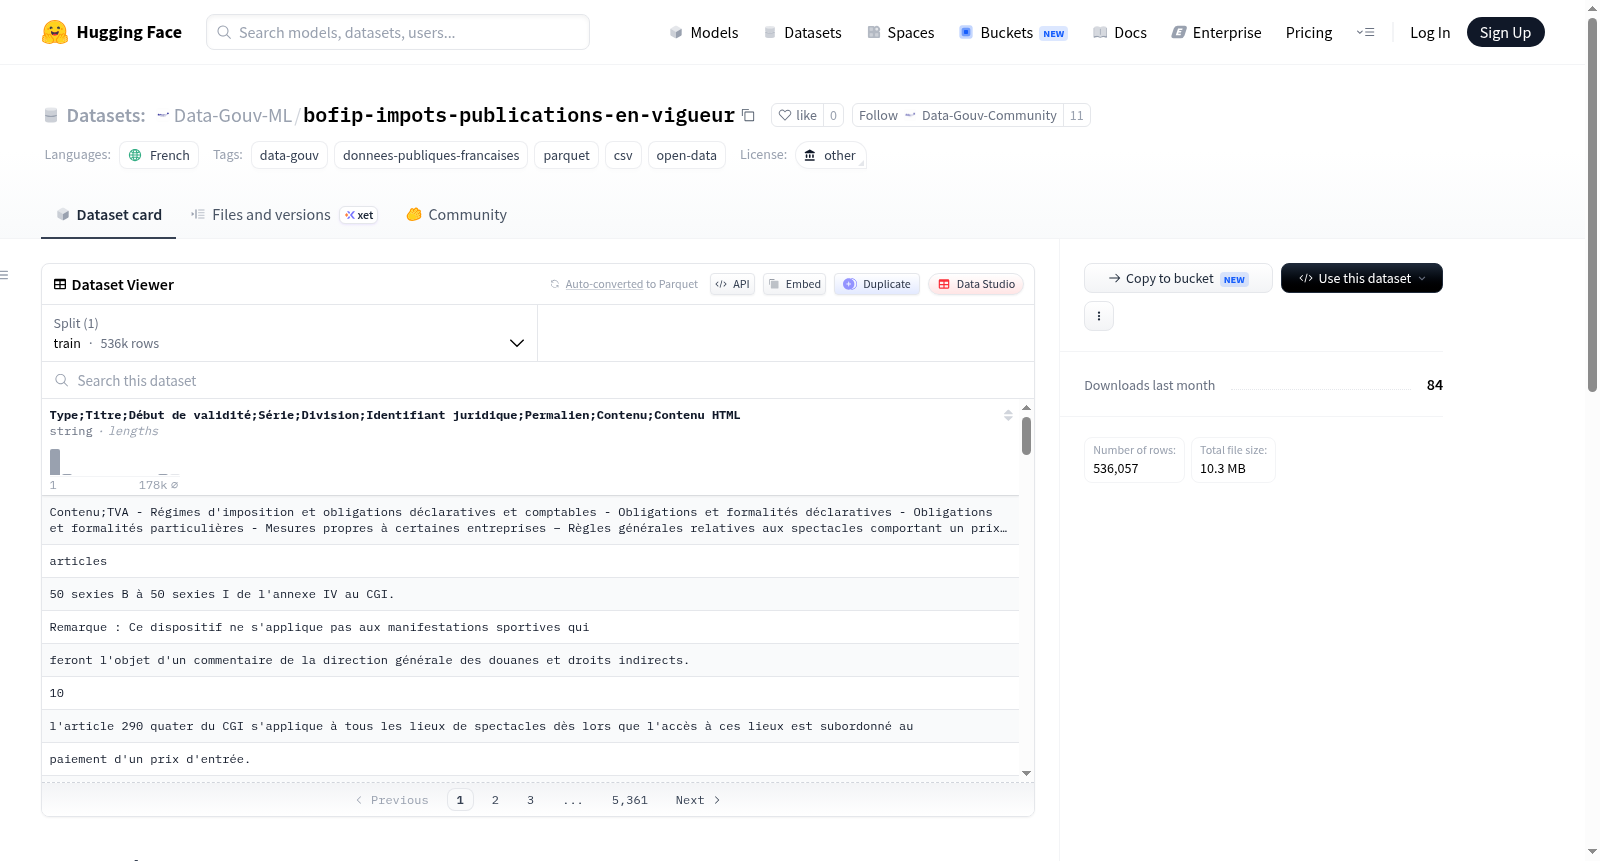
Task: Click the Duplicate button
Action: [877, 284]
